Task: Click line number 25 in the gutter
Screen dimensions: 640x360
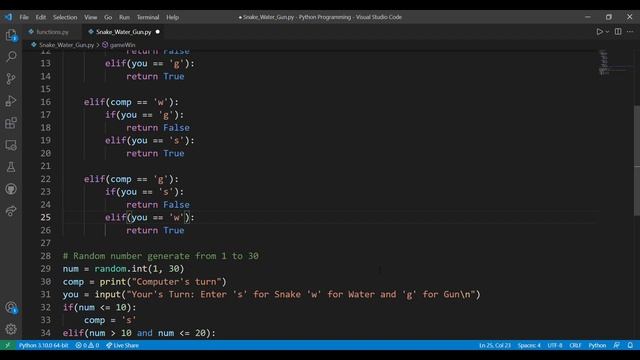Action: click(x=46, y=217)
